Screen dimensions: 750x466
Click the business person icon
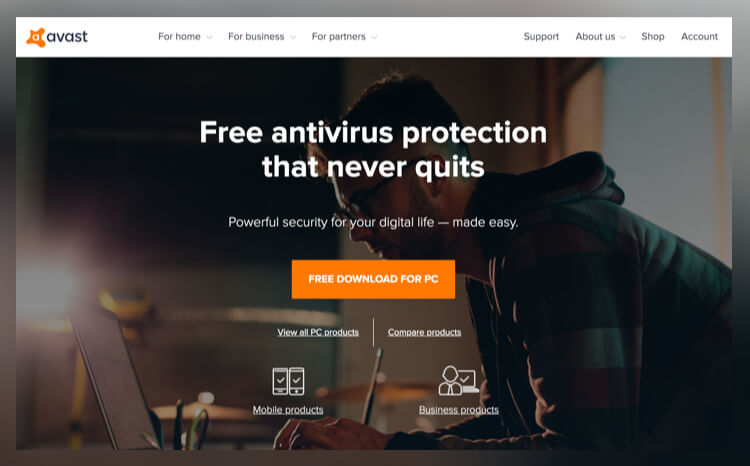click(x=458, y=380)
